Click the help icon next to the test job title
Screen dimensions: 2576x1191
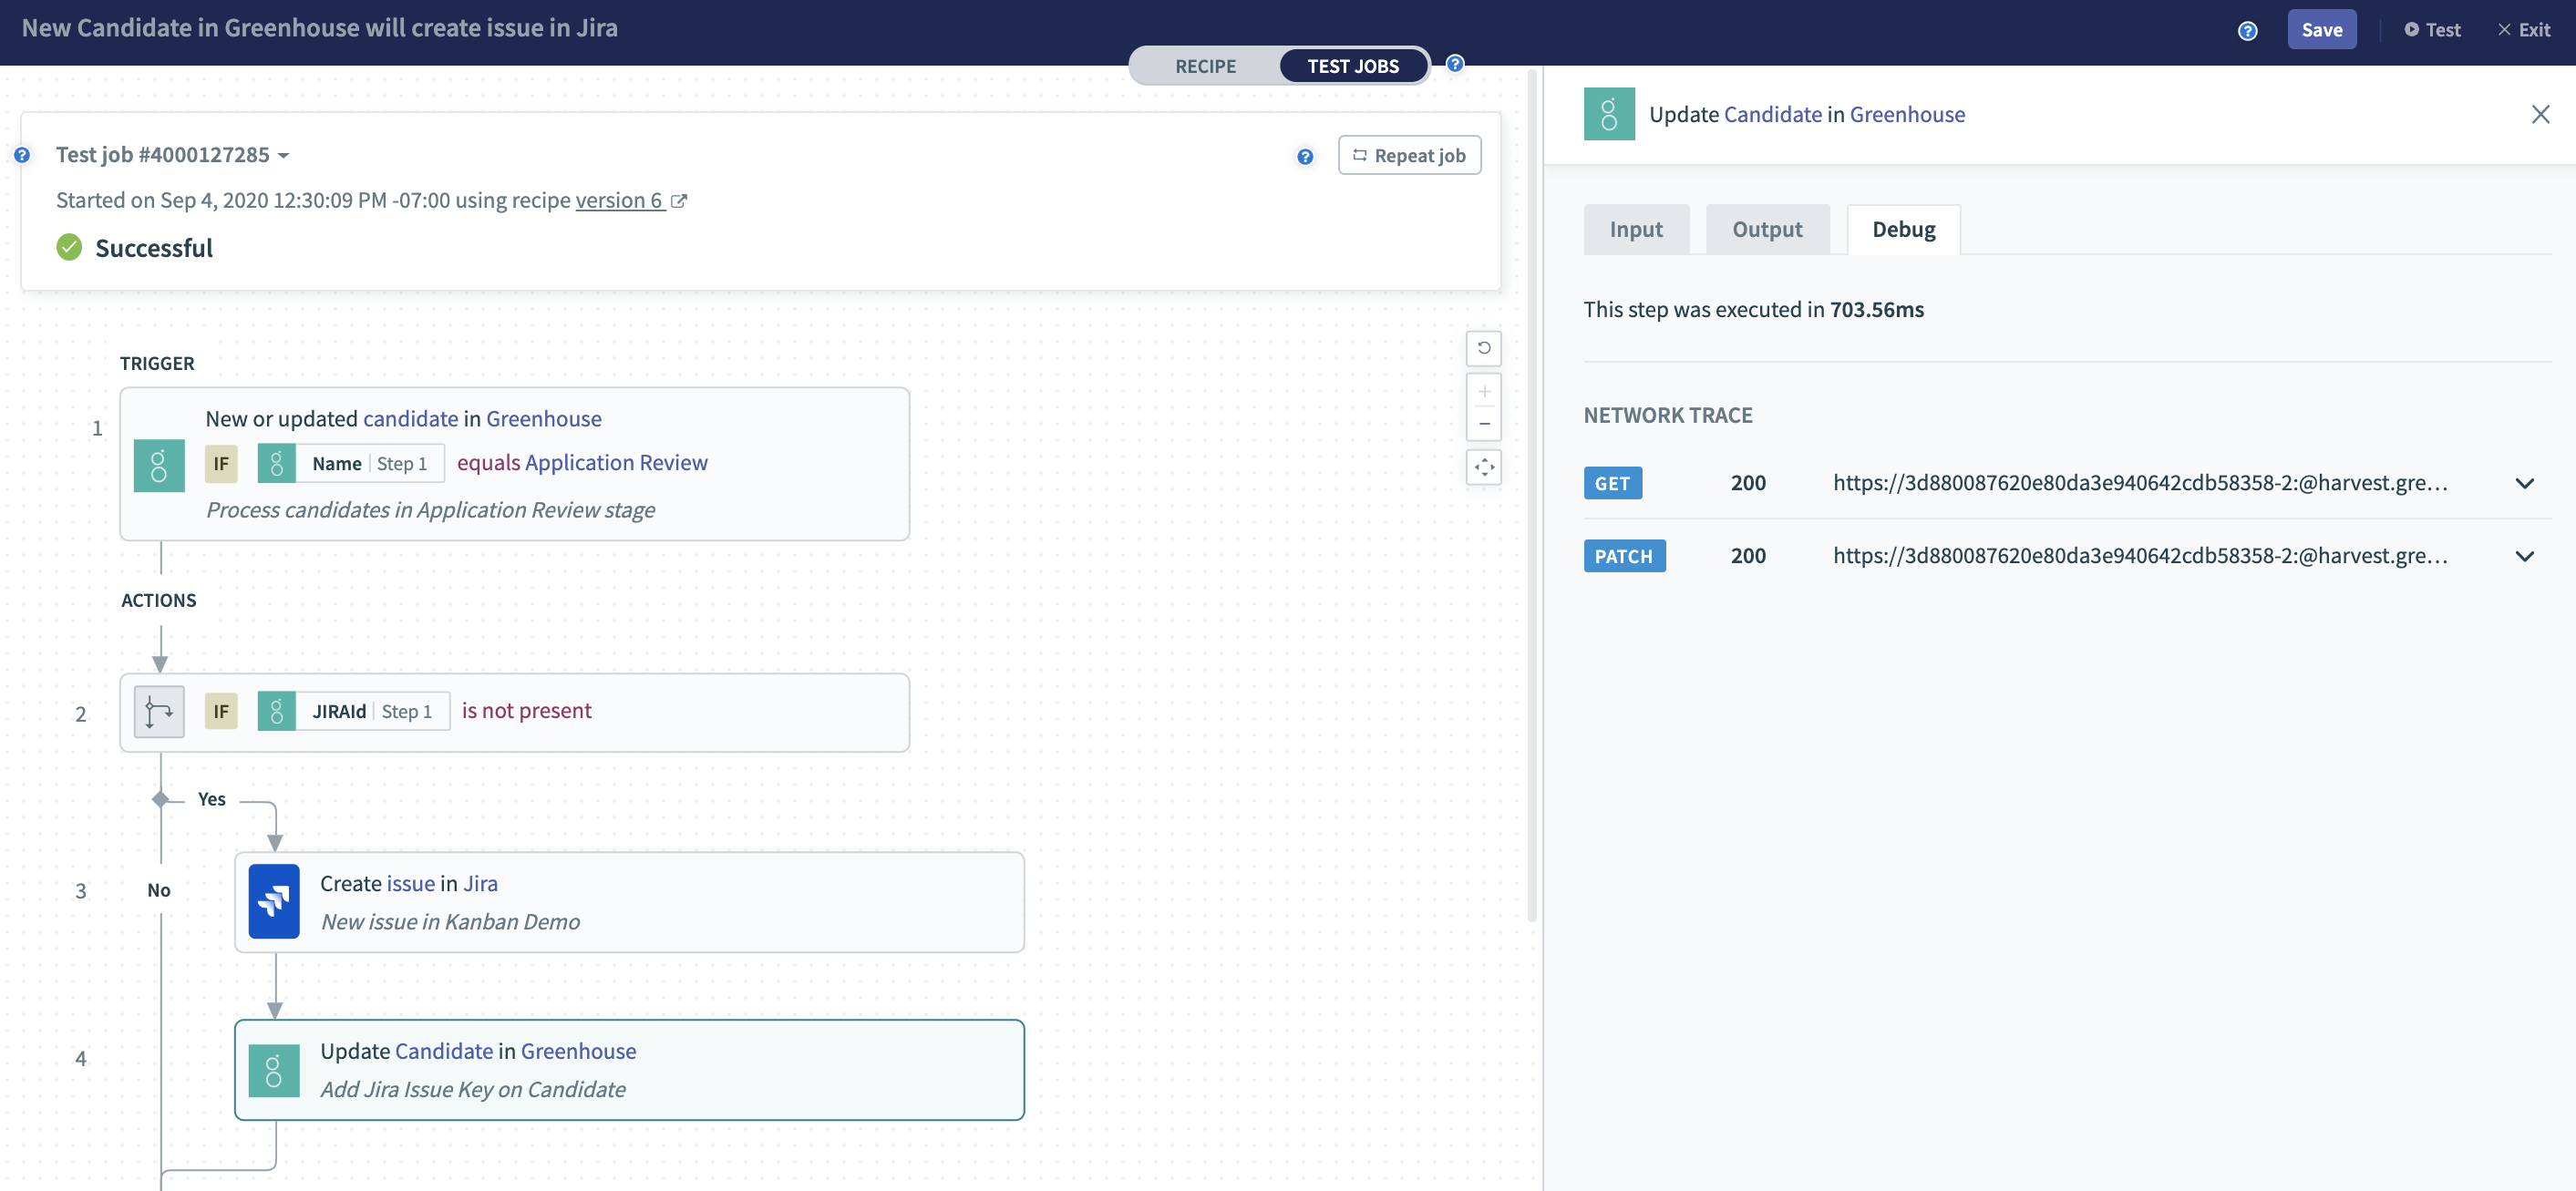point(22,155)
